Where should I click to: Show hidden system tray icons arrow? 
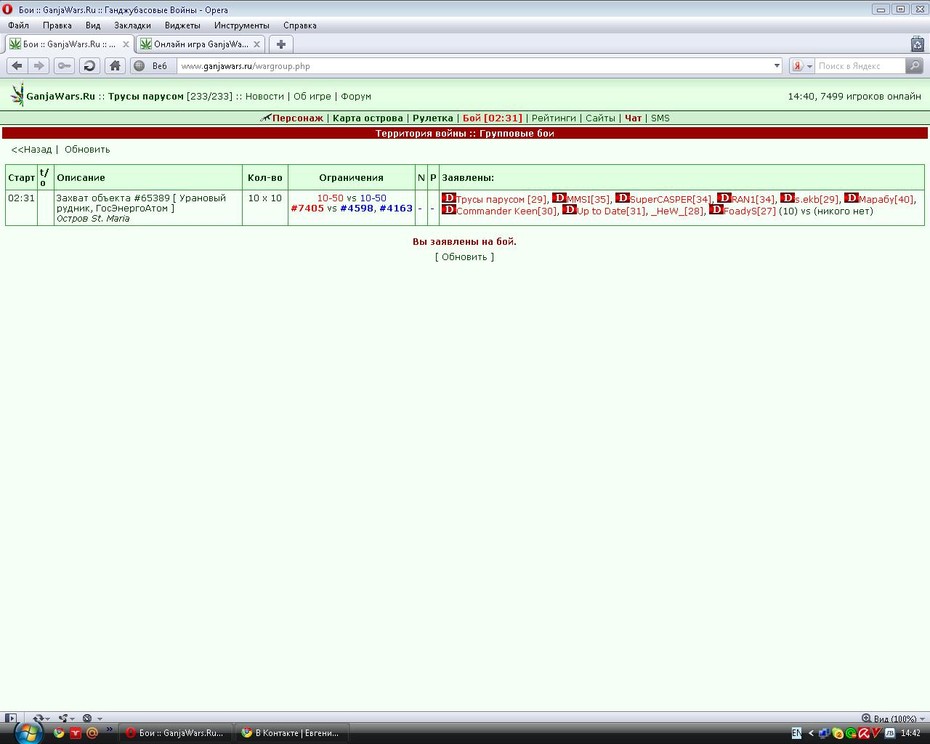tap(811, 733)
